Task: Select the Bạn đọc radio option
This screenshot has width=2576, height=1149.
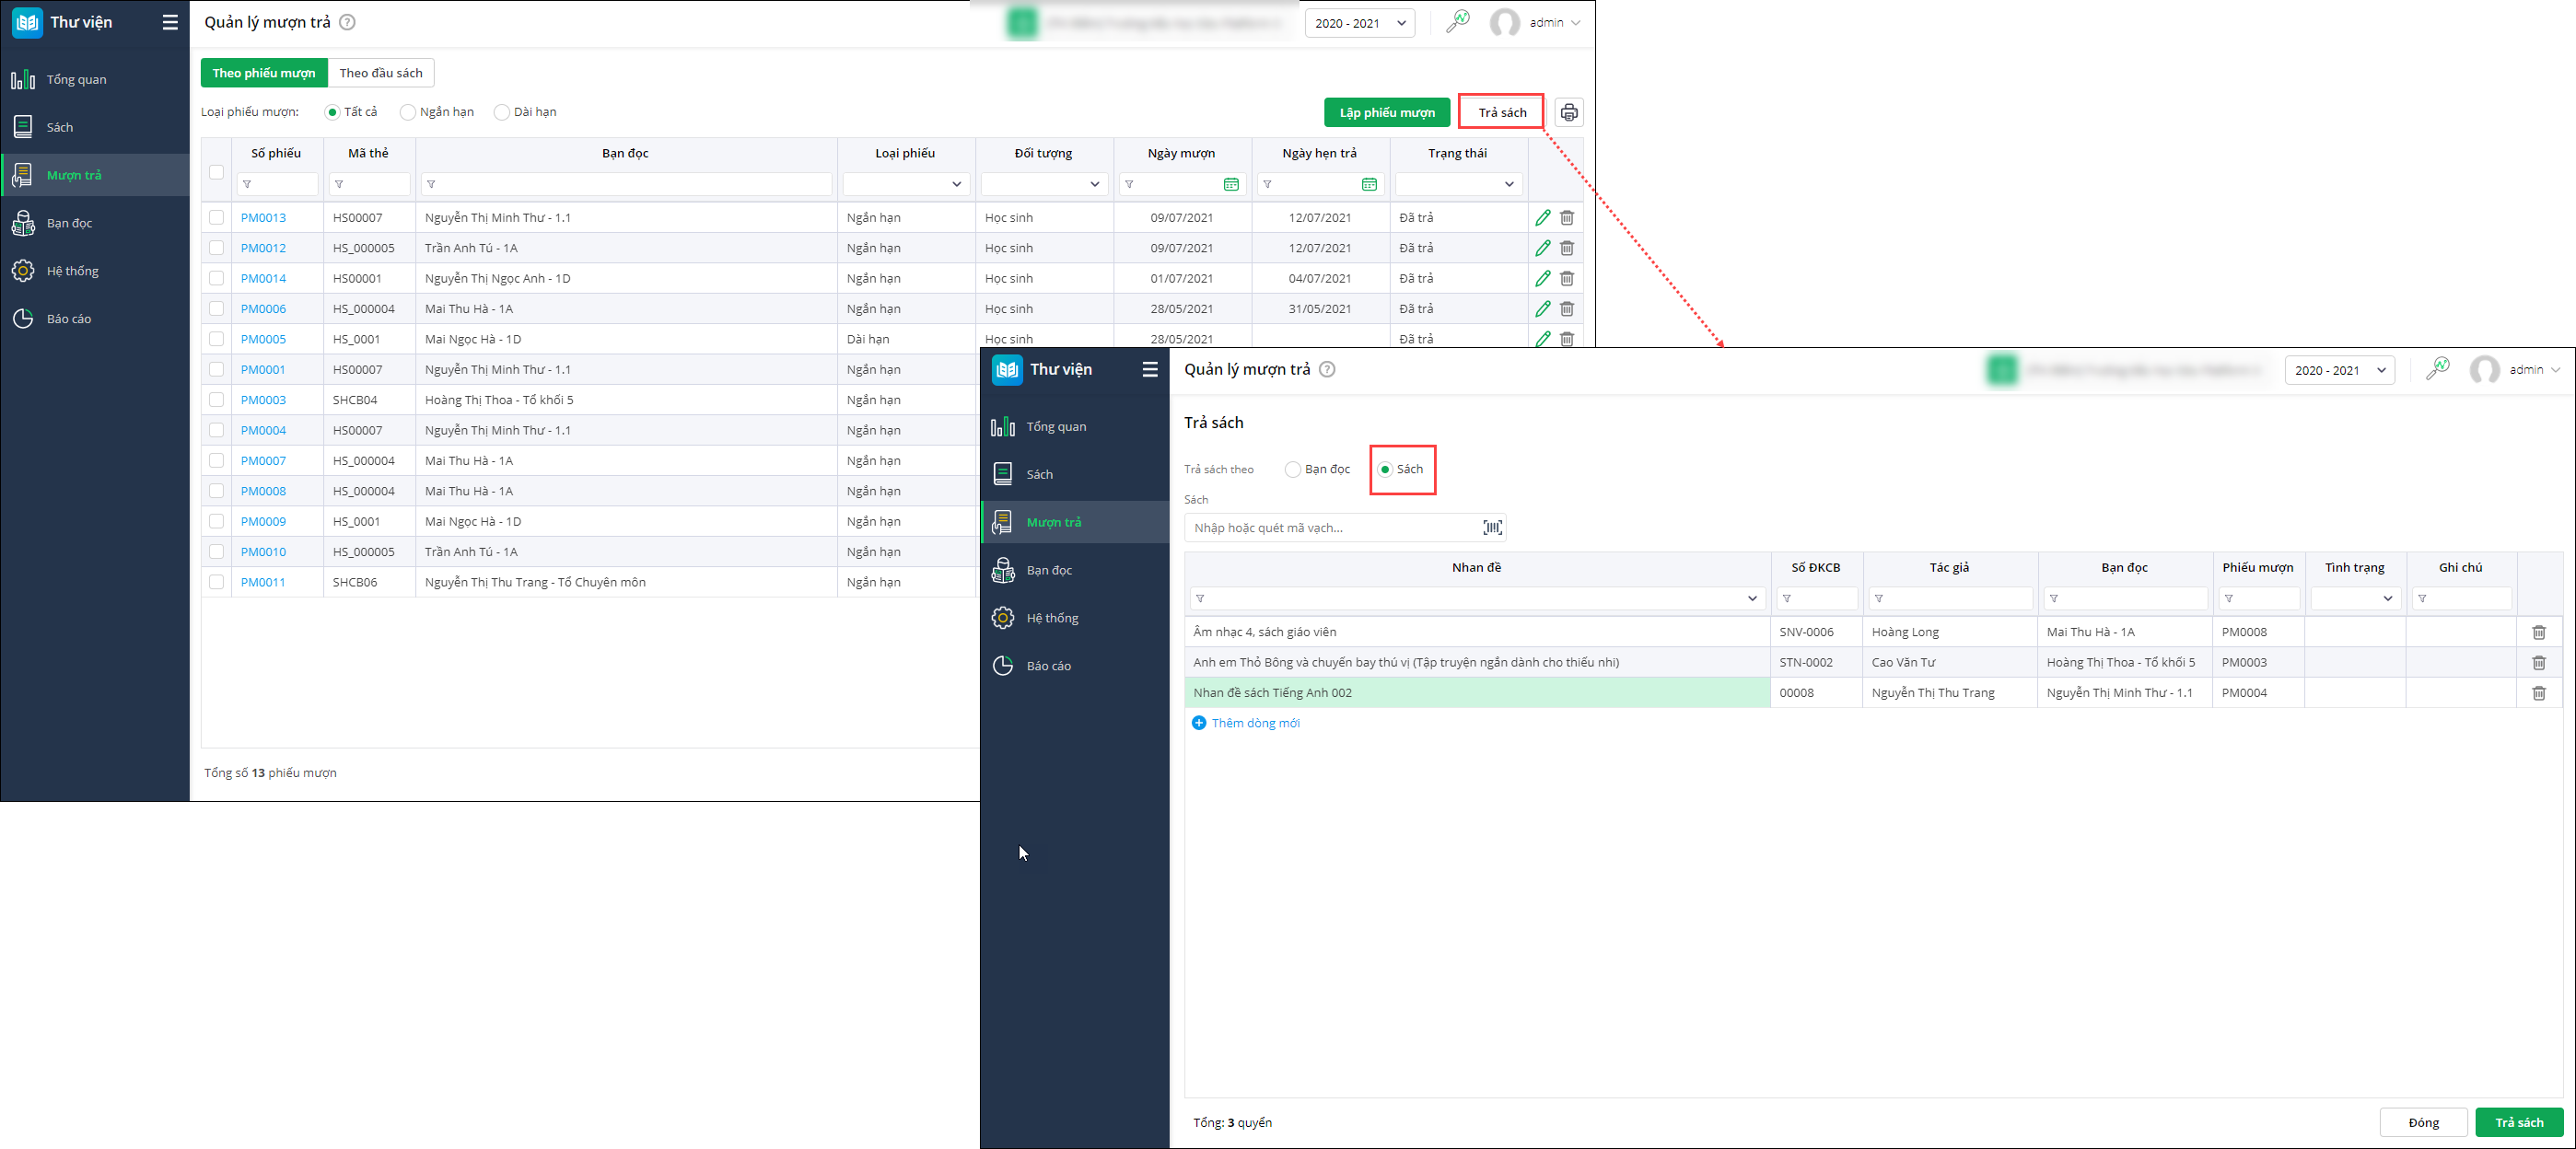Action: coord(1293,469)
